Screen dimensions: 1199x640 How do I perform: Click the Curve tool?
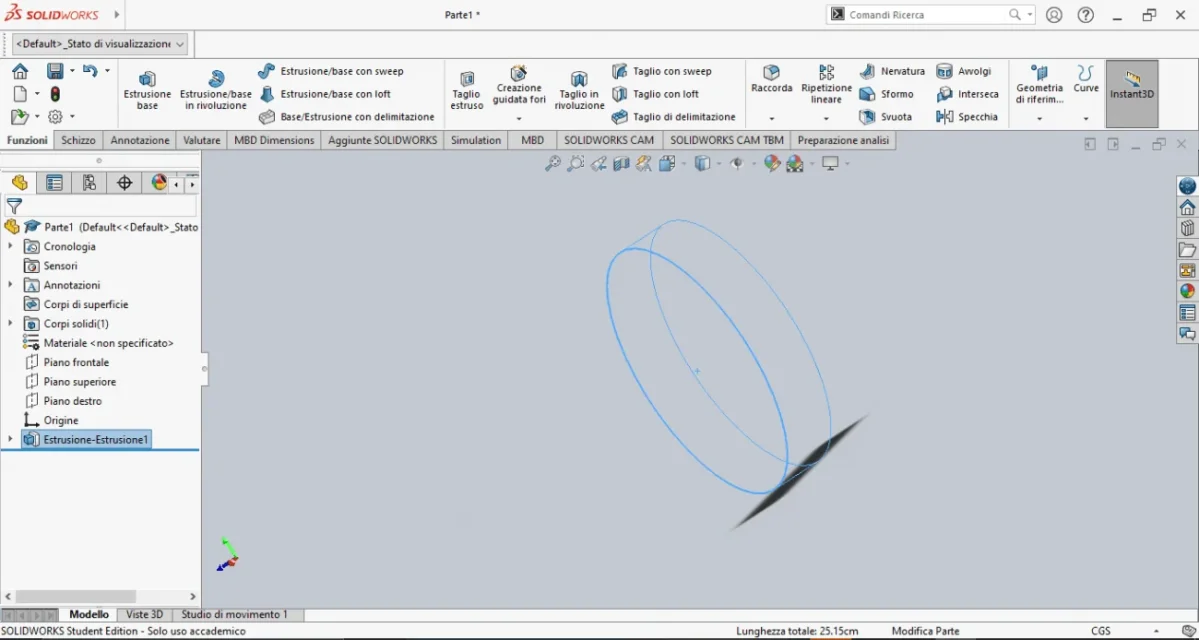point(1086,80)
